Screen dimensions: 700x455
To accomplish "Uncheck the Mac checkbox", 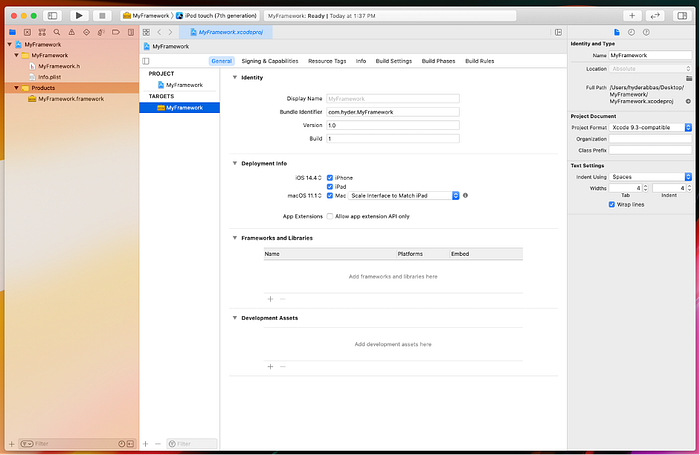I will click(330, 196).
